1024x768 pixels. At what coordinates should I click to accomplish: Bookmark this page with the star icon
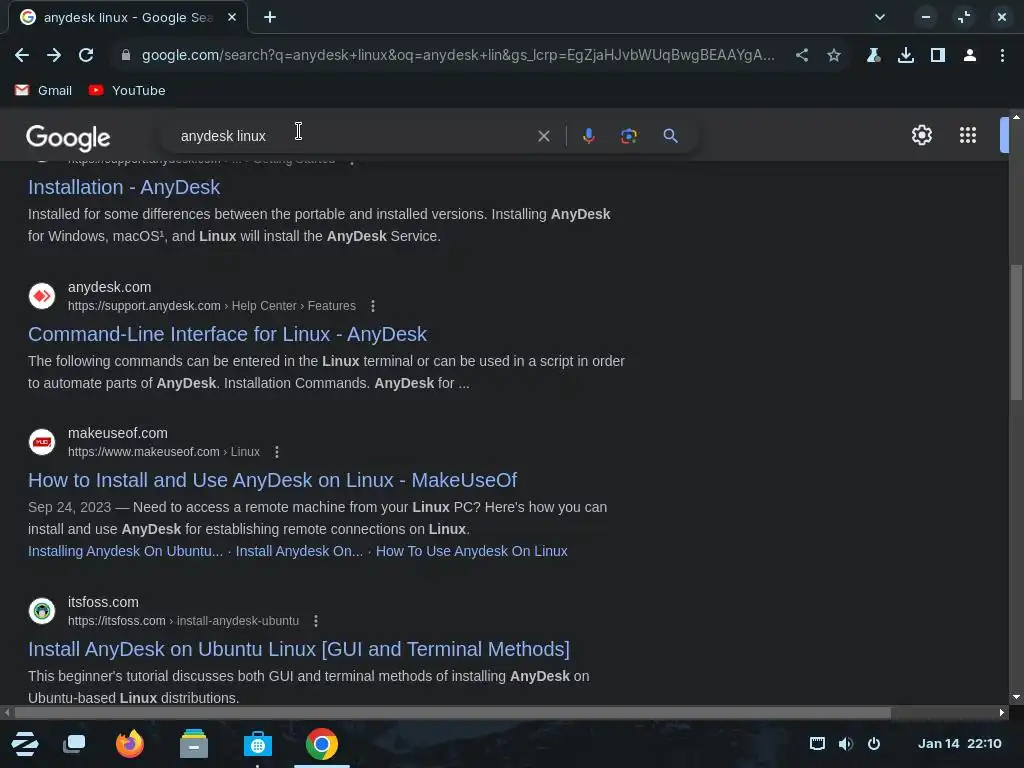(834, 56)
